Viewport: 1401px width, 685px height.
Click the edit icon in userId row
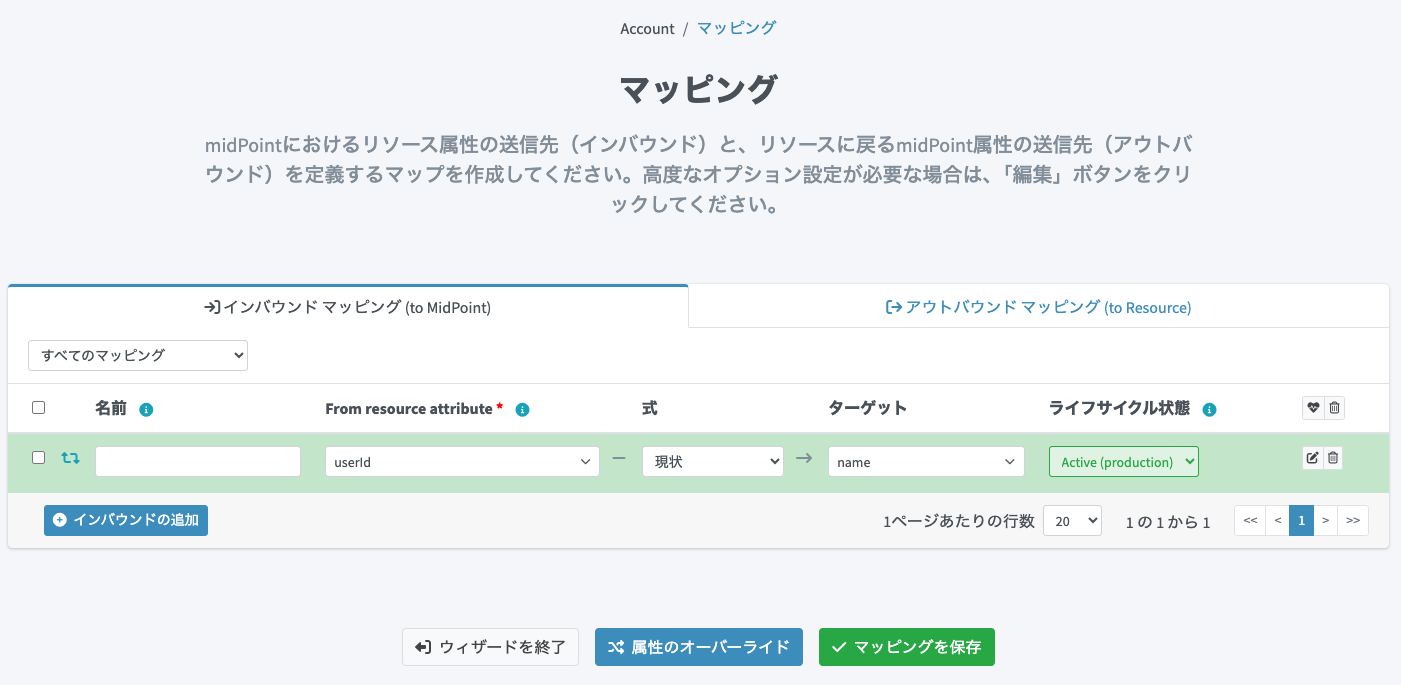point(1313,458)
